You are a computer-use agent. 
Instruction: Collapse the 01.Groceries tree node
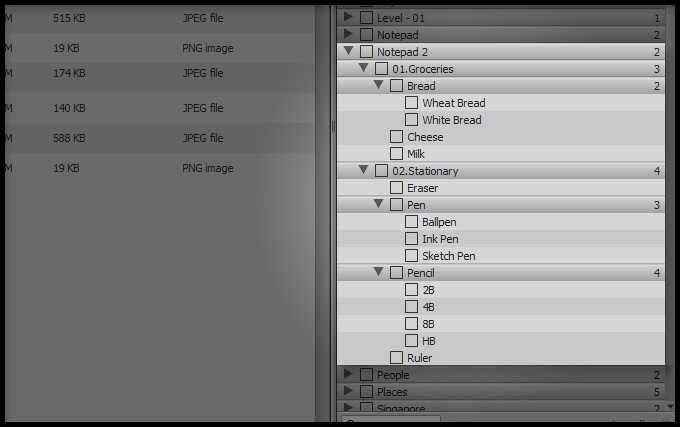pos(364,68)
